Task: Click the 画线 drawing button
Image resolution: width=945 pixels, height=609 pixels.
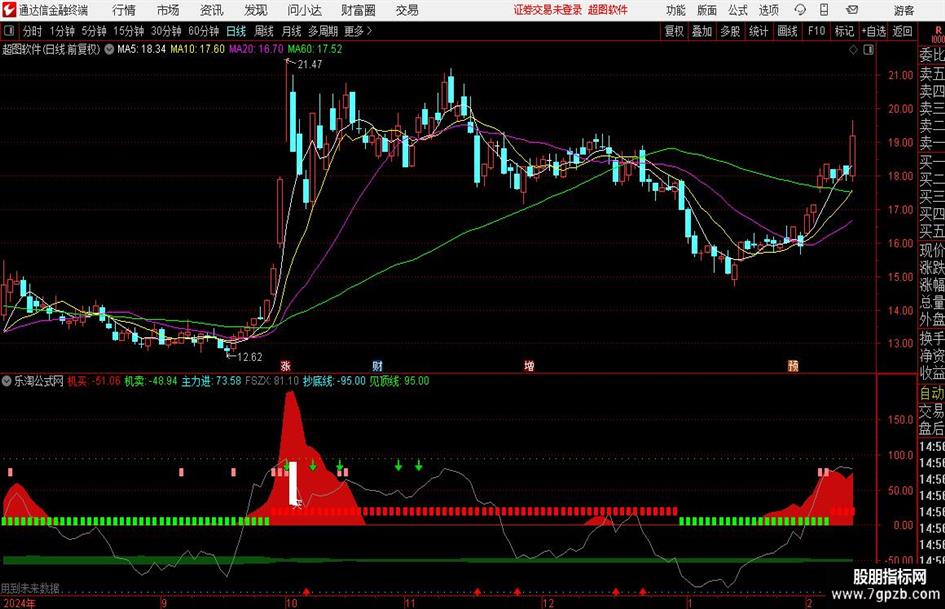Action: (x=787, y=31)
